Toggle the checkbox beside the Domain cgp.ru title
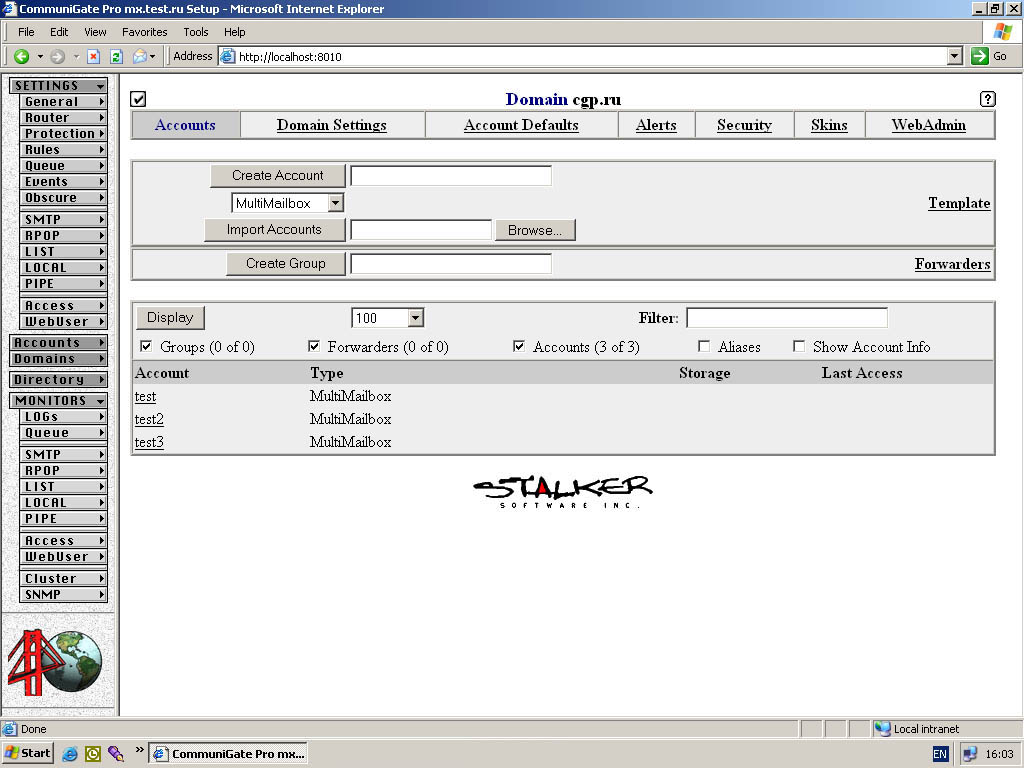Viewport: 1024px width, 768px height. click(138, 99)
